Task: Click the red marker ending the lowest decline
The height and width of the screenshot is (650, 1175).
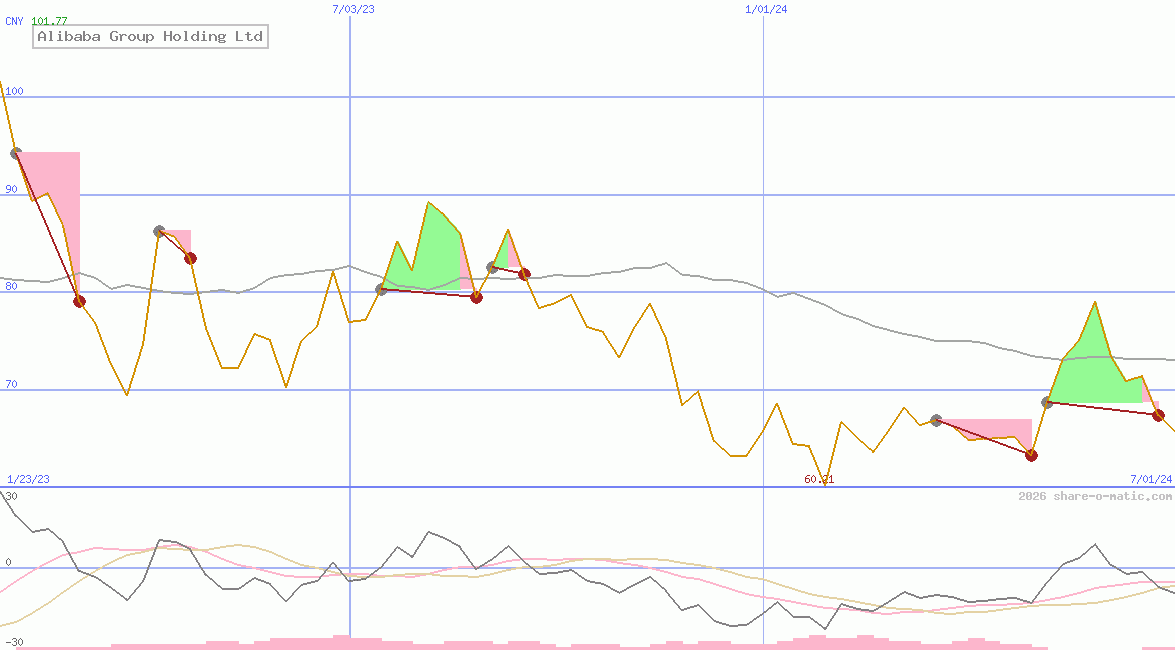Action: (1031, 456)
